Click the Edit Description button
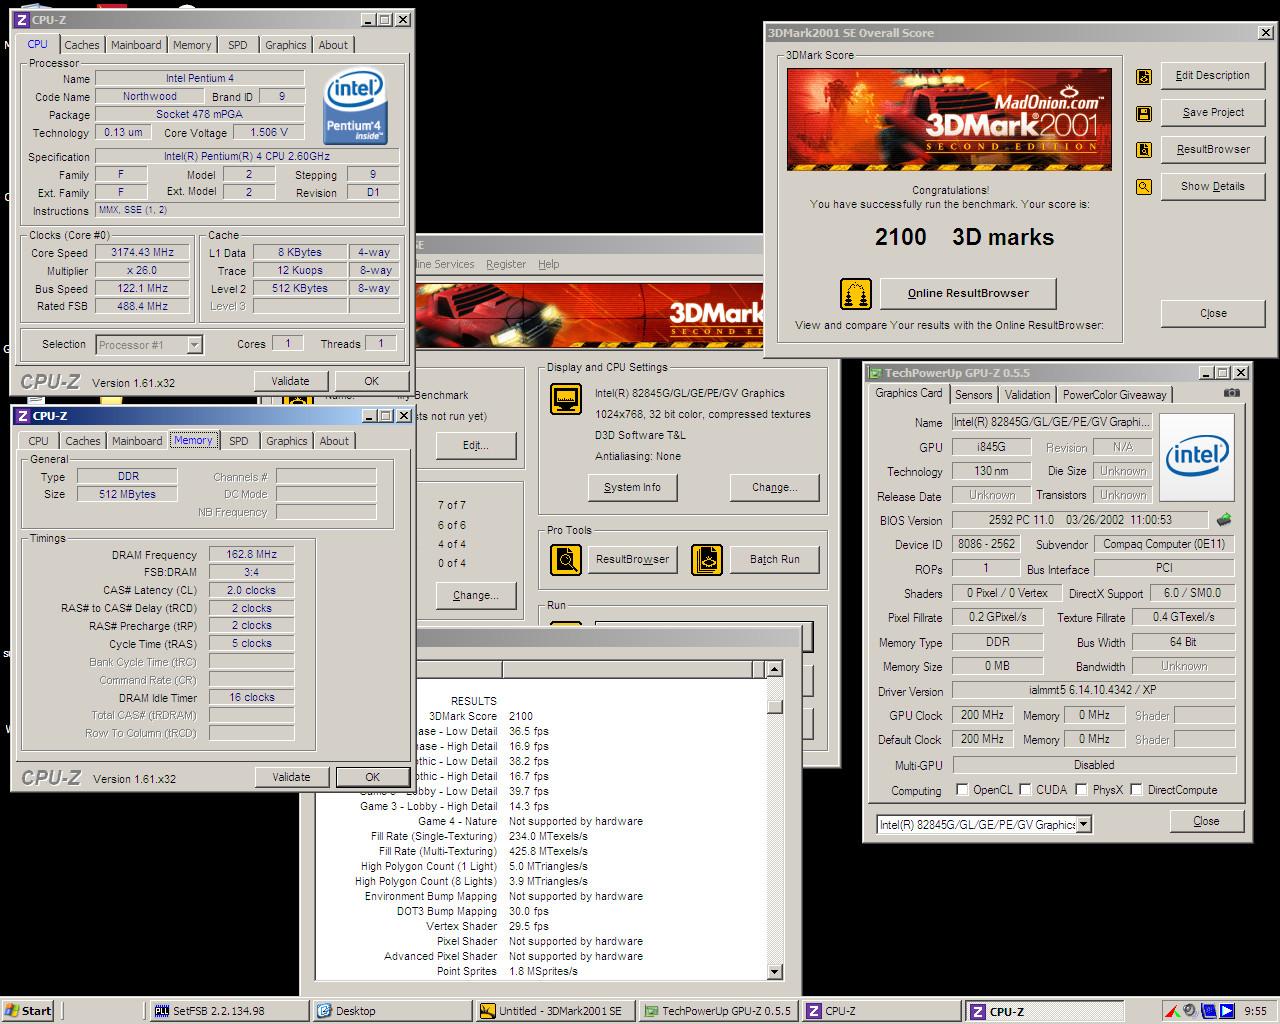 click(x=1212, y=76)
